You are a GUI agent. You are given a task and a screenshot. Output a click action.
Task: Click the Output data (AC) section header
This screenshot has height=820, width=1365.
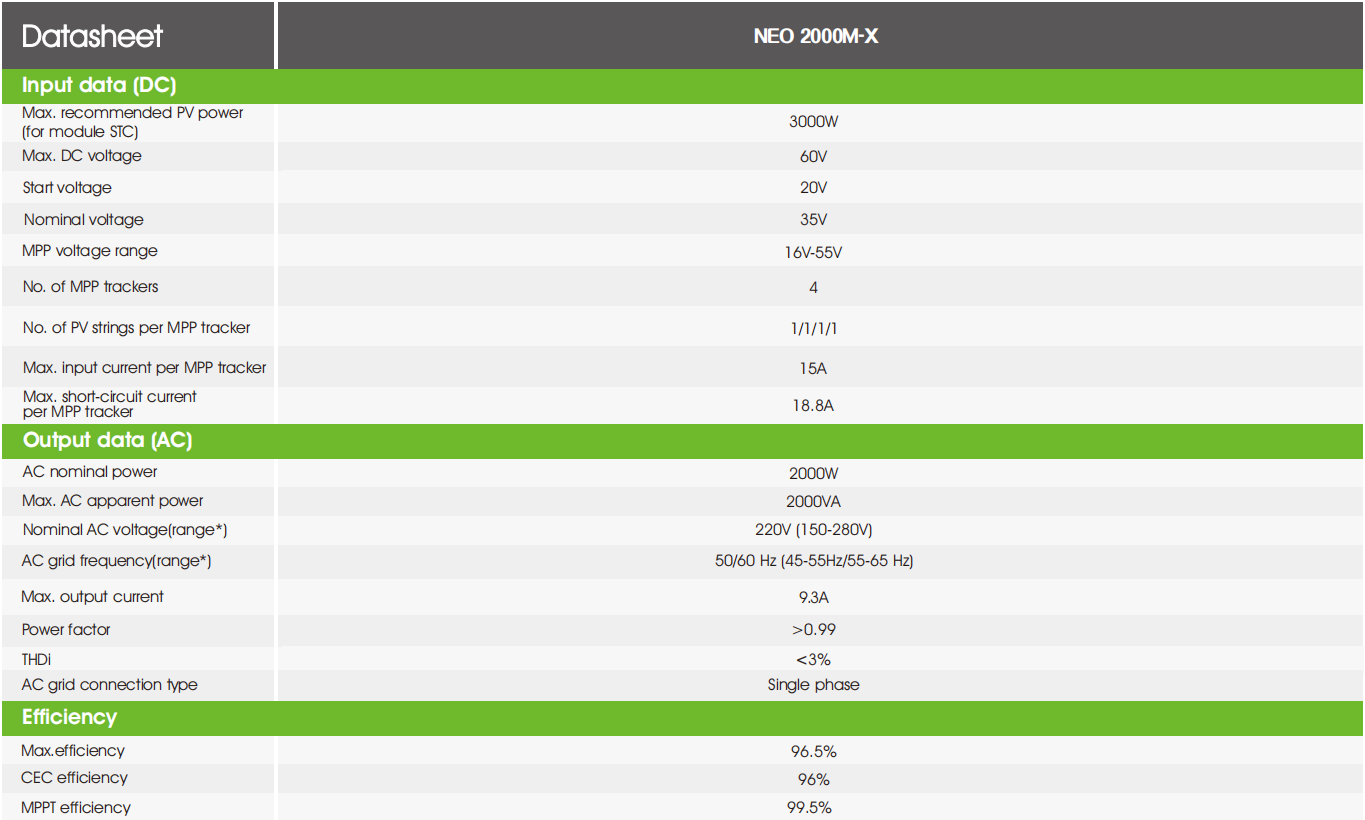pyautogui.click(x=682, y=441)
